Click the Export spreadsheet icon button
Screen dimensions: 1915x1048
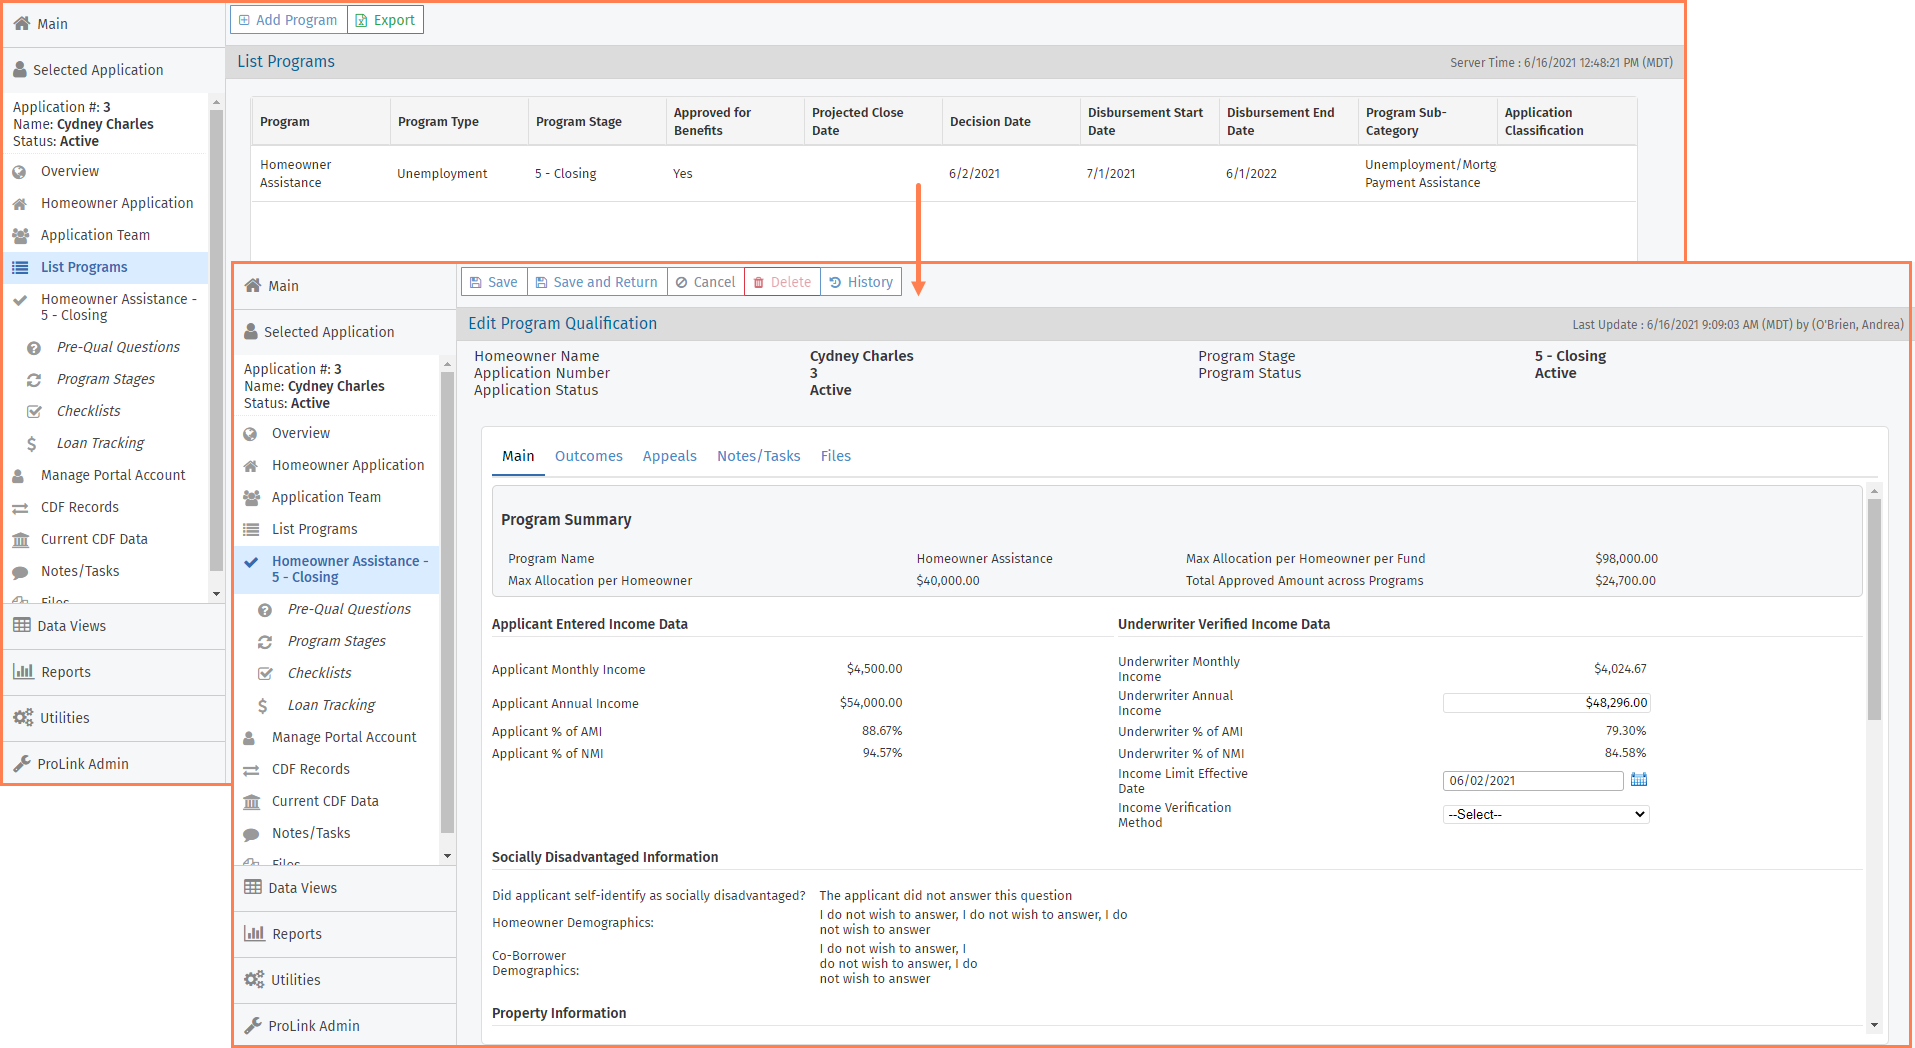362,20
